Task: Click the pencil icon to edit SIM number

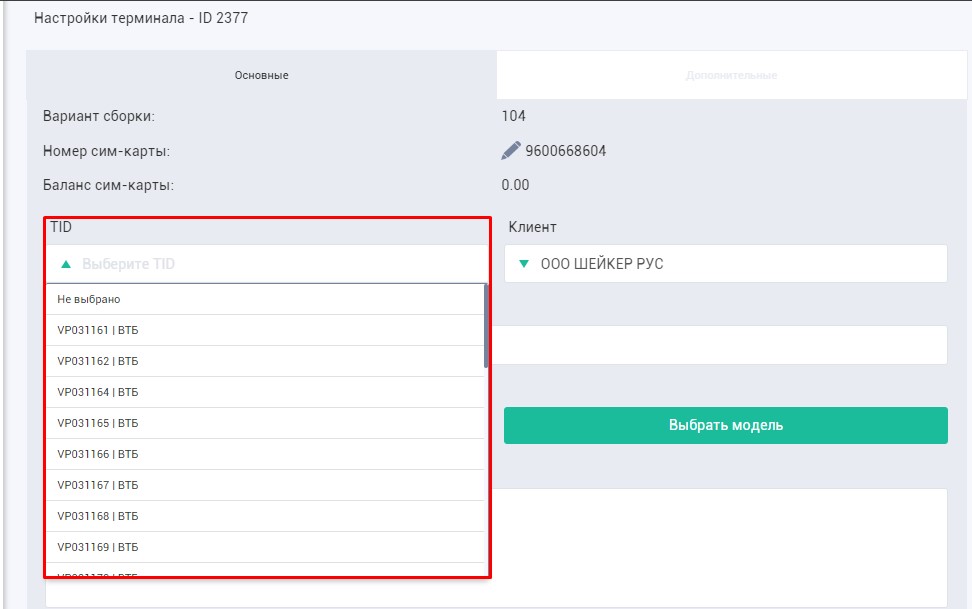Action: tap(511, 151)
